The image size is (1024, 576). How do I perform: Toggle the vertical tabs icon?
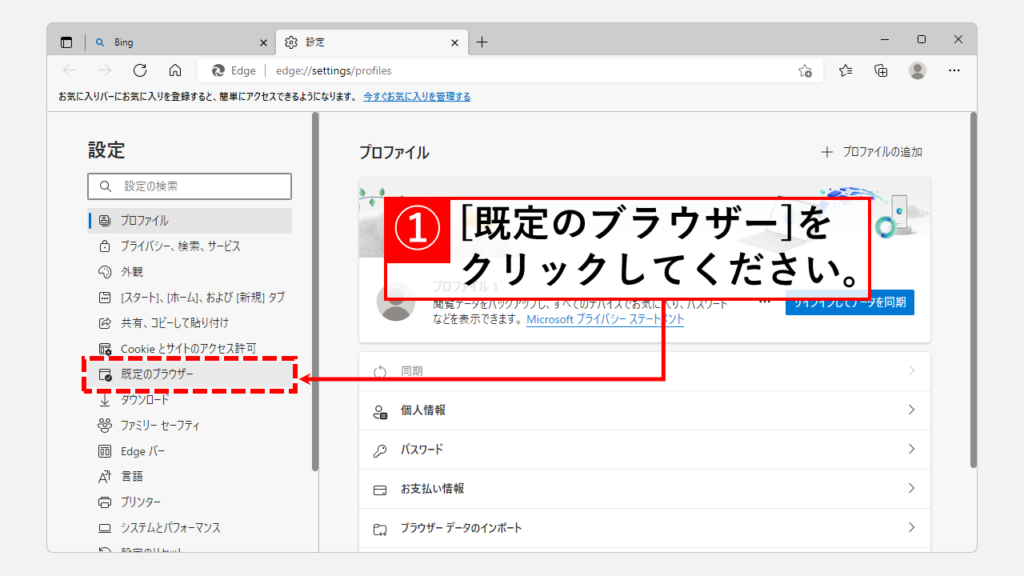coord(67,42)
